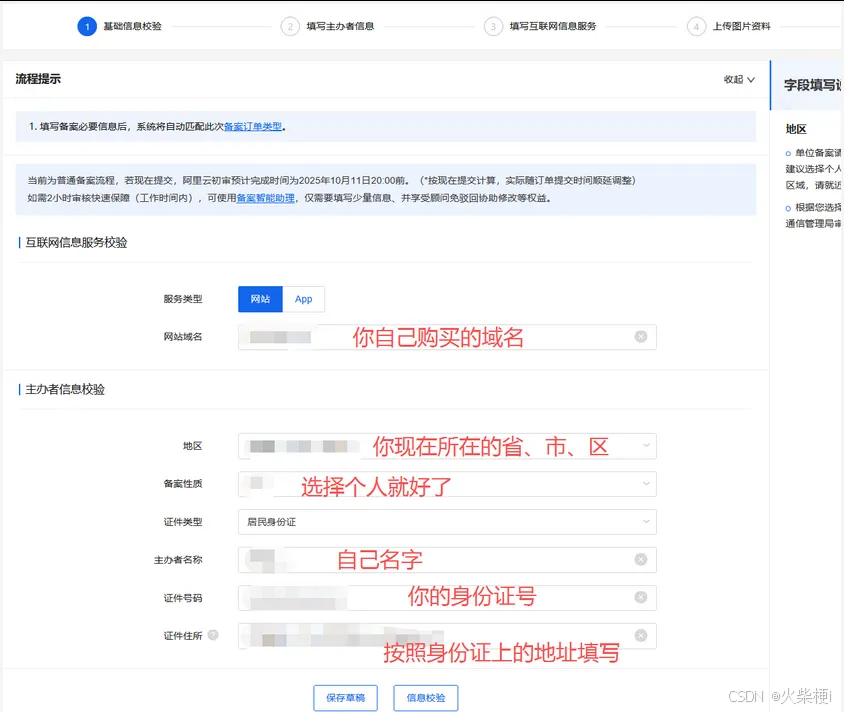Screen dimensions: 844x712
Task: Click the 互联网信息服务校验 section heading
Action: click(x=76, y=243)
